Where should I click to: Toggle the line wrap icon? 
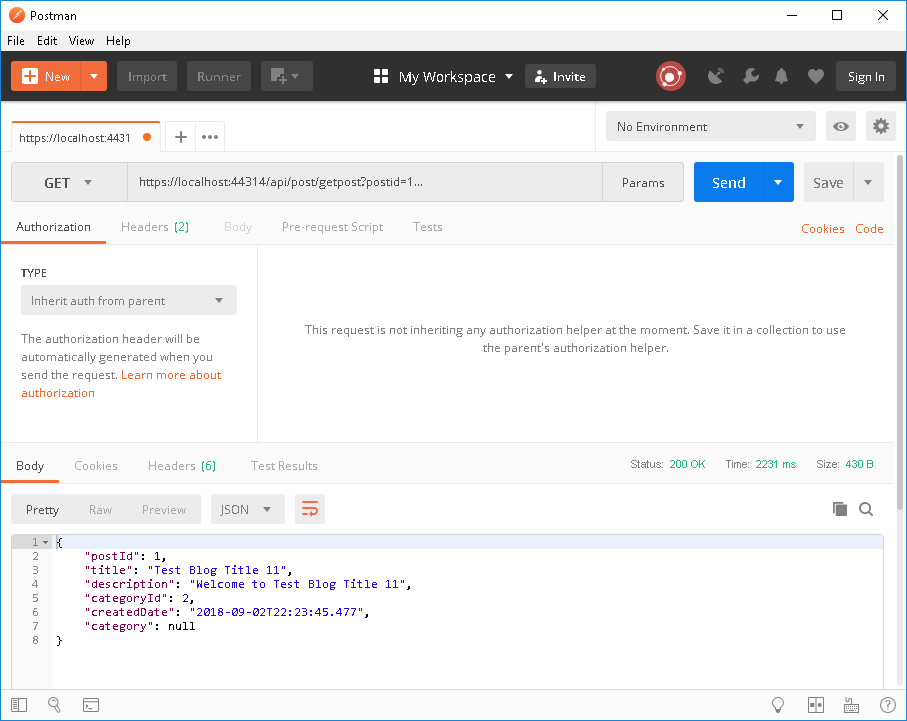tap(310, 509)
